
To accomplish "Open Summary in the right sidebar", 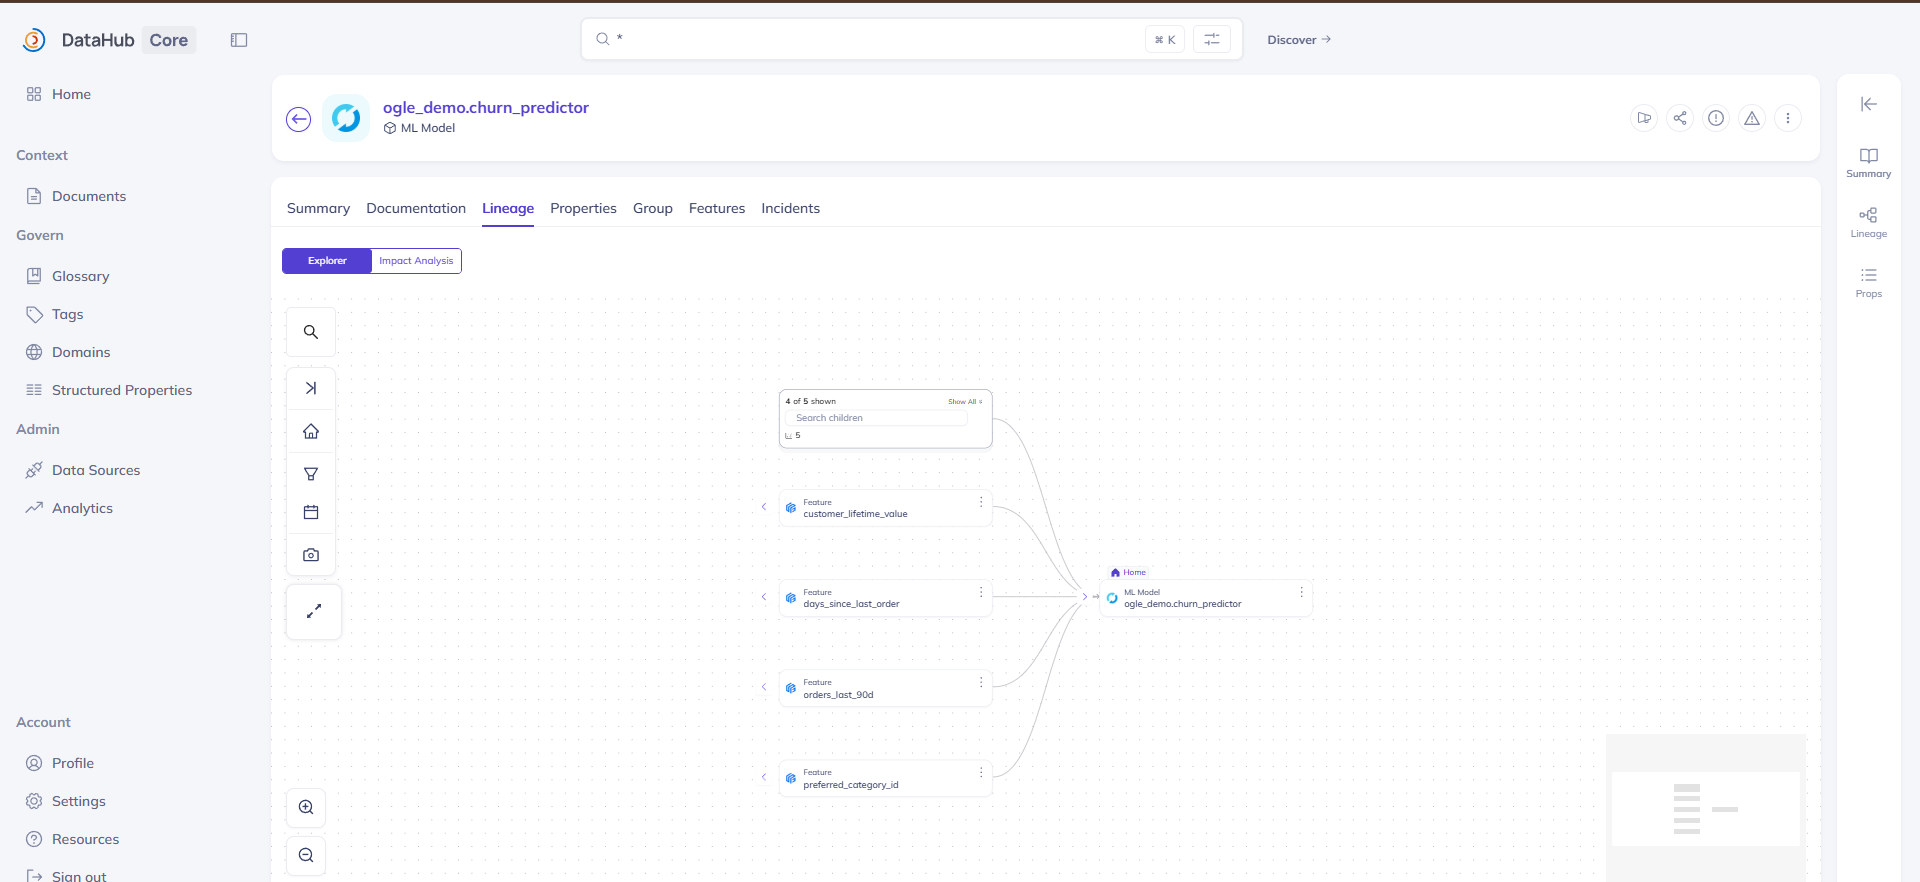I will 1869,162.
